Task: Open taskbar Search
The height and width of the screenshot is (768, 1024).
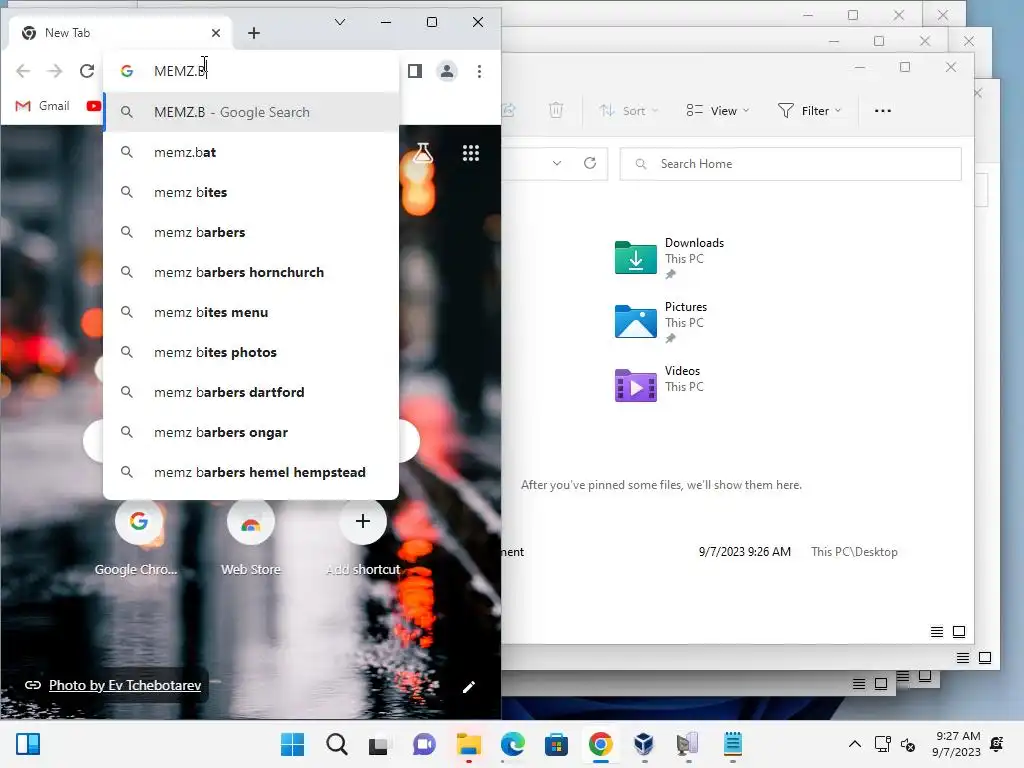Action: tap(337, 744)
